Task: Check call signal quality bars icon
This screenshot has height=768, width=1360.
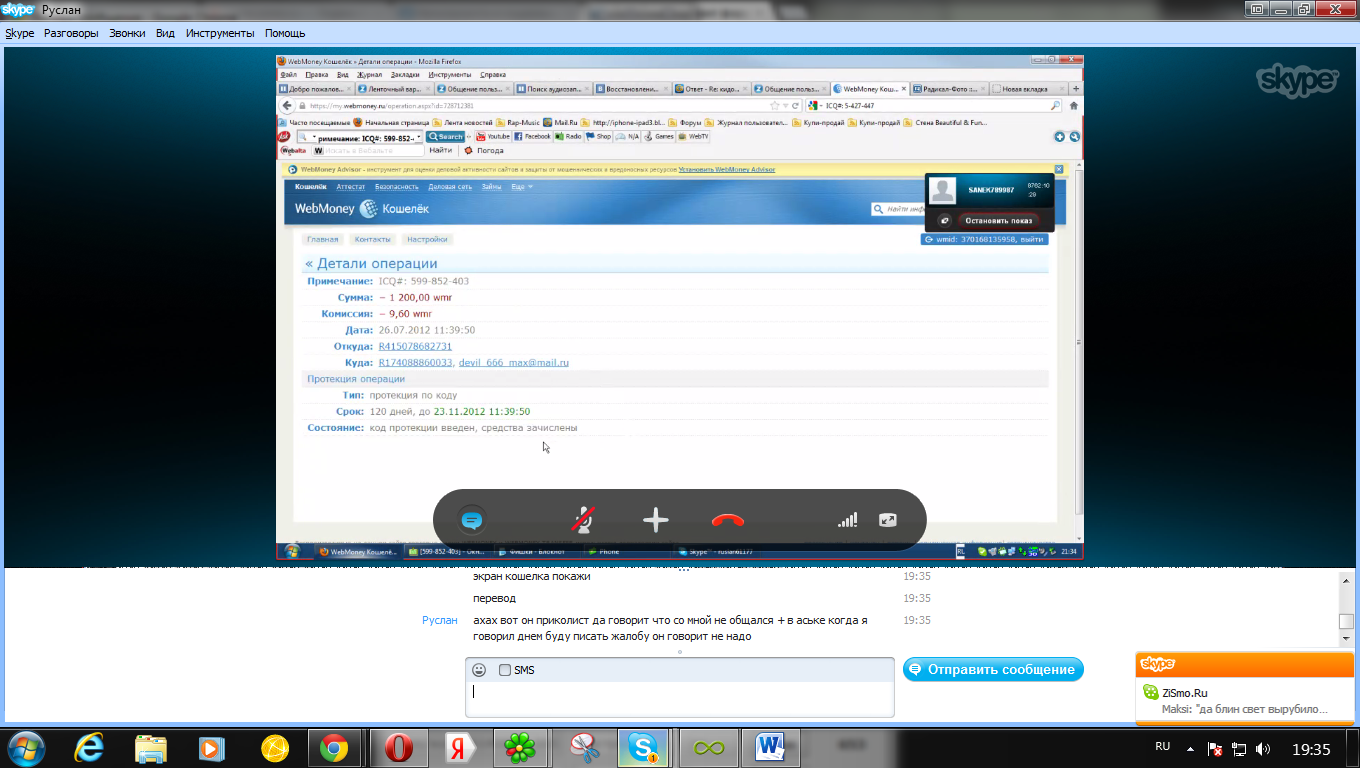Action: click(847, 520)
